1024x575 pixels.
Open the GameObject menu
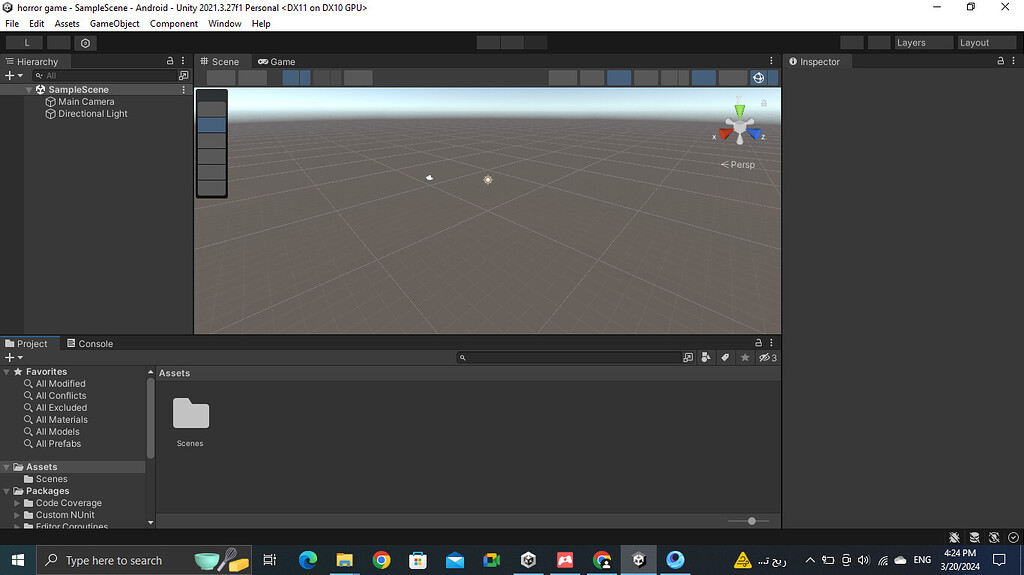click(114, 24)
